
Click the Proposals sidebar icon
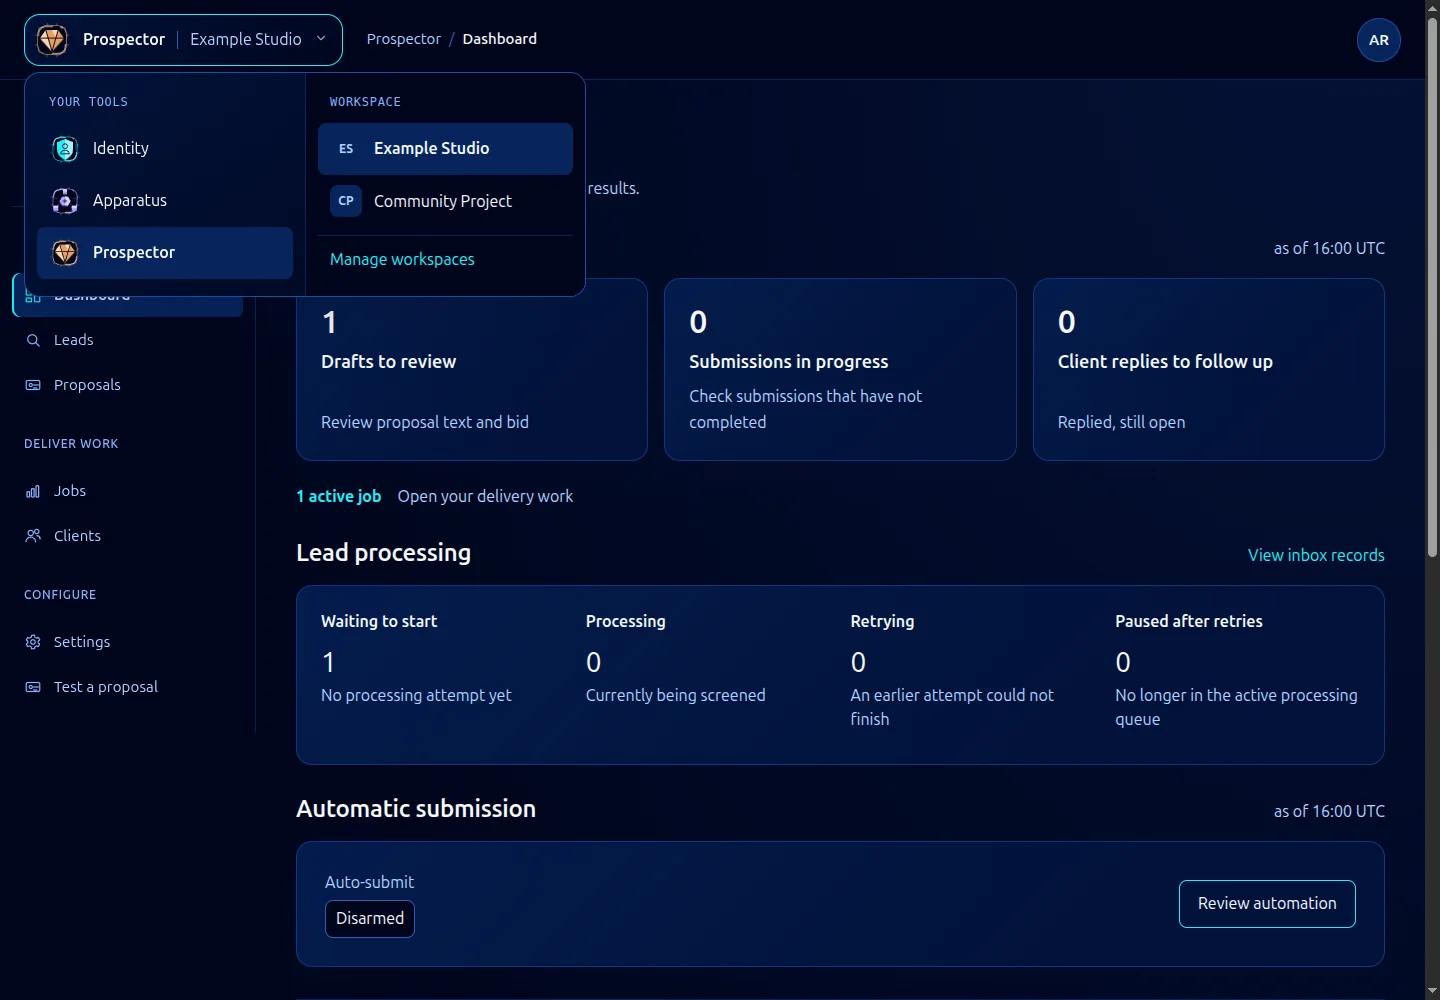33,385
